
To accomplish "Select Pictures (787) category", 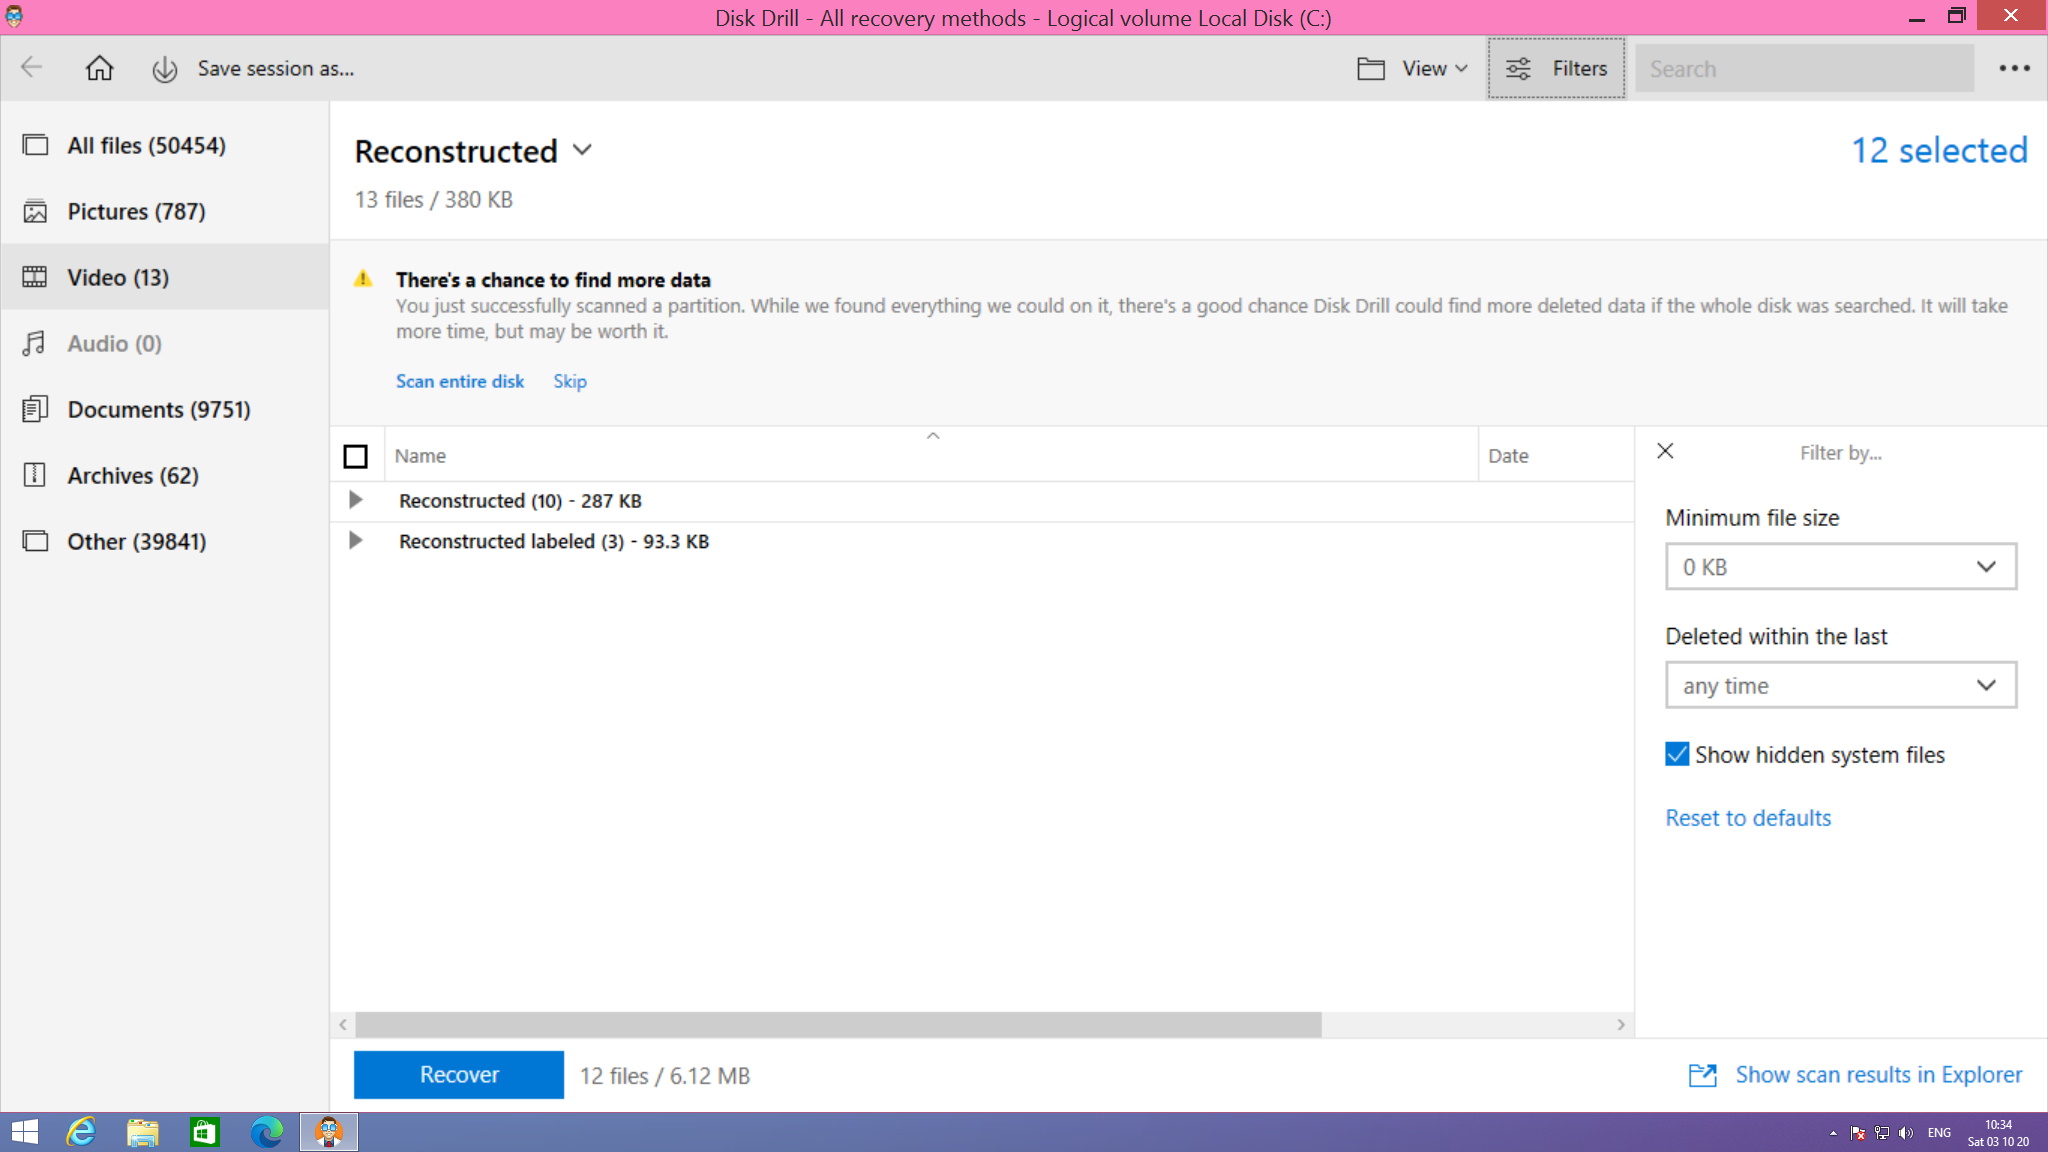I will [165, 212].
